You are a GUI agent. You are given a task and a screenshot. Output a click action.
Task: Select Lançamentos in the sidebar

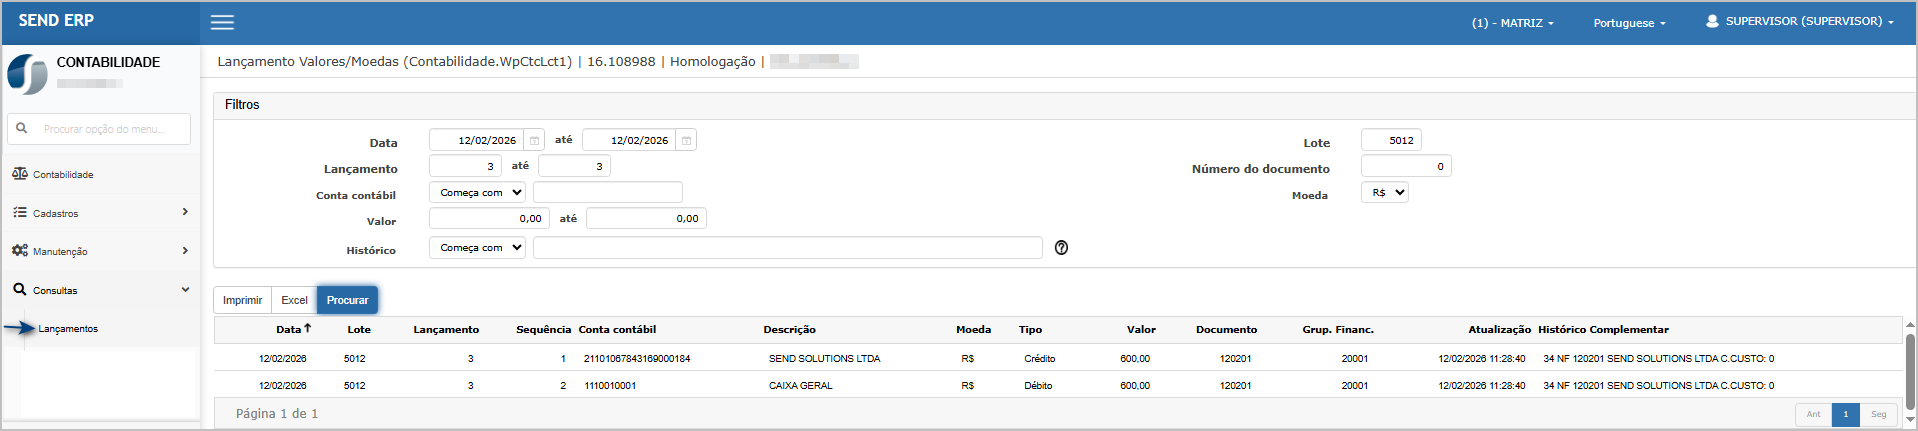[x=68, y=329]
